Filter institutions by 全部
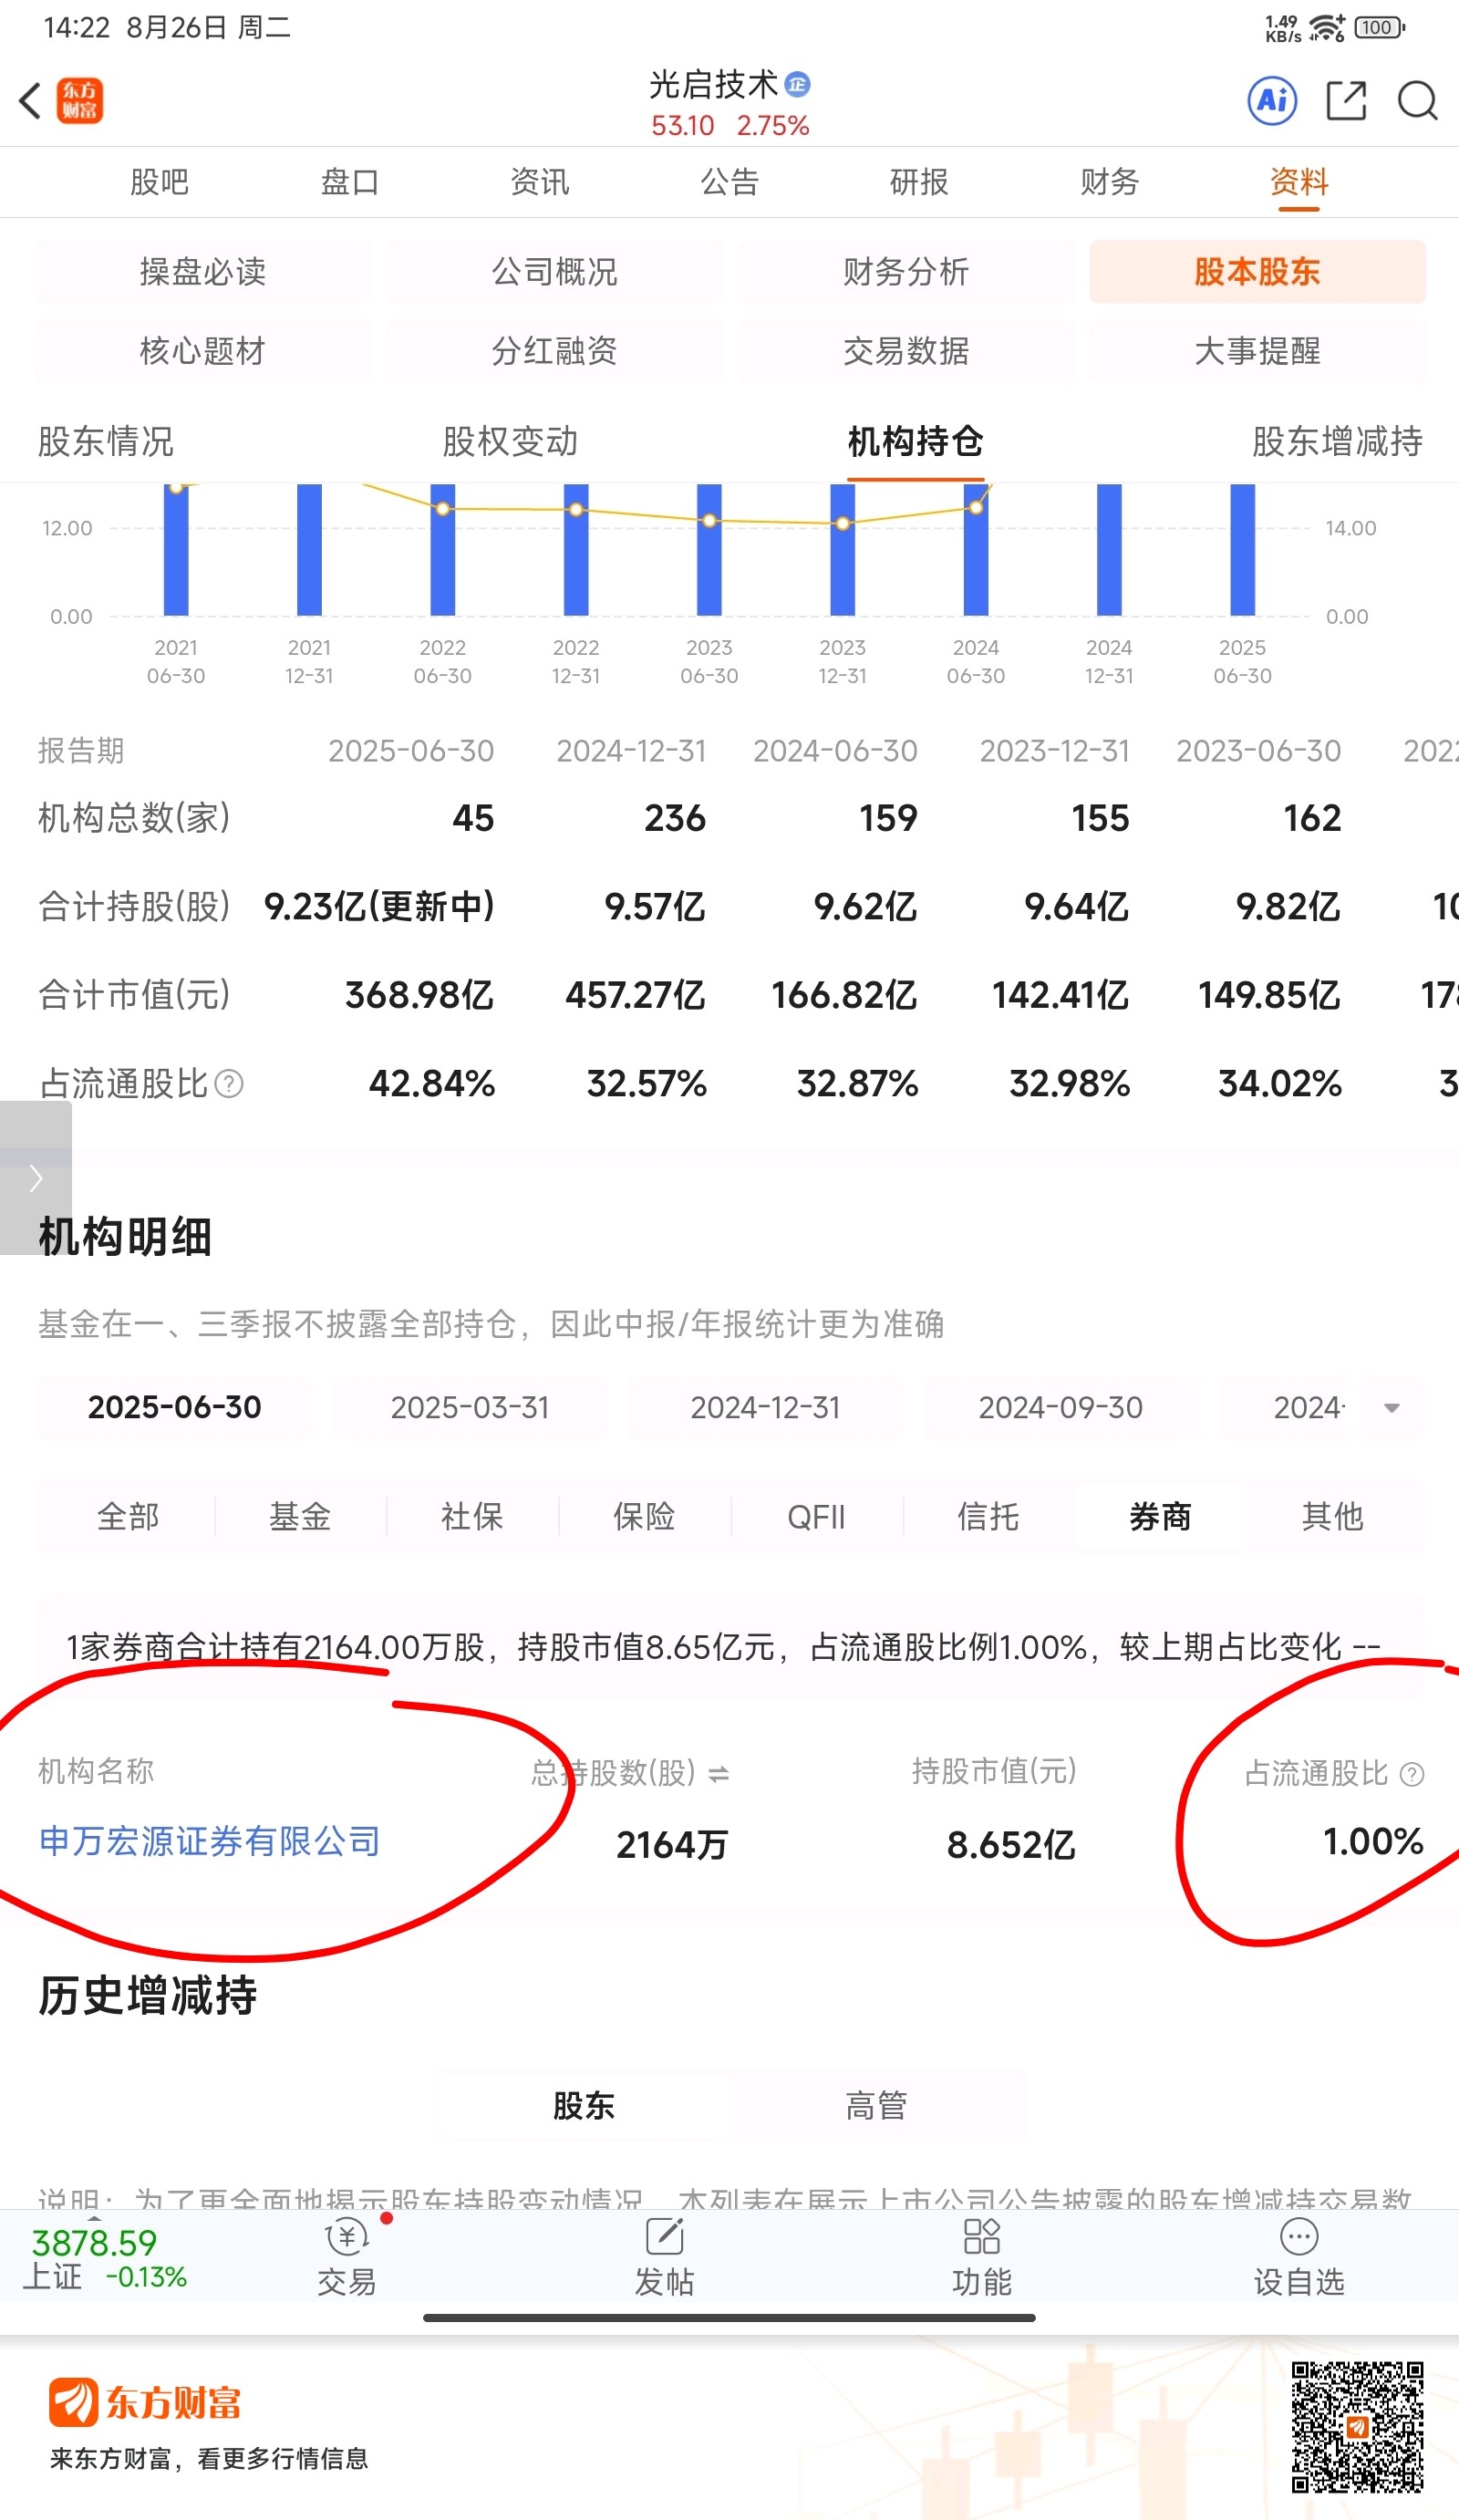 pos(128,1517)
